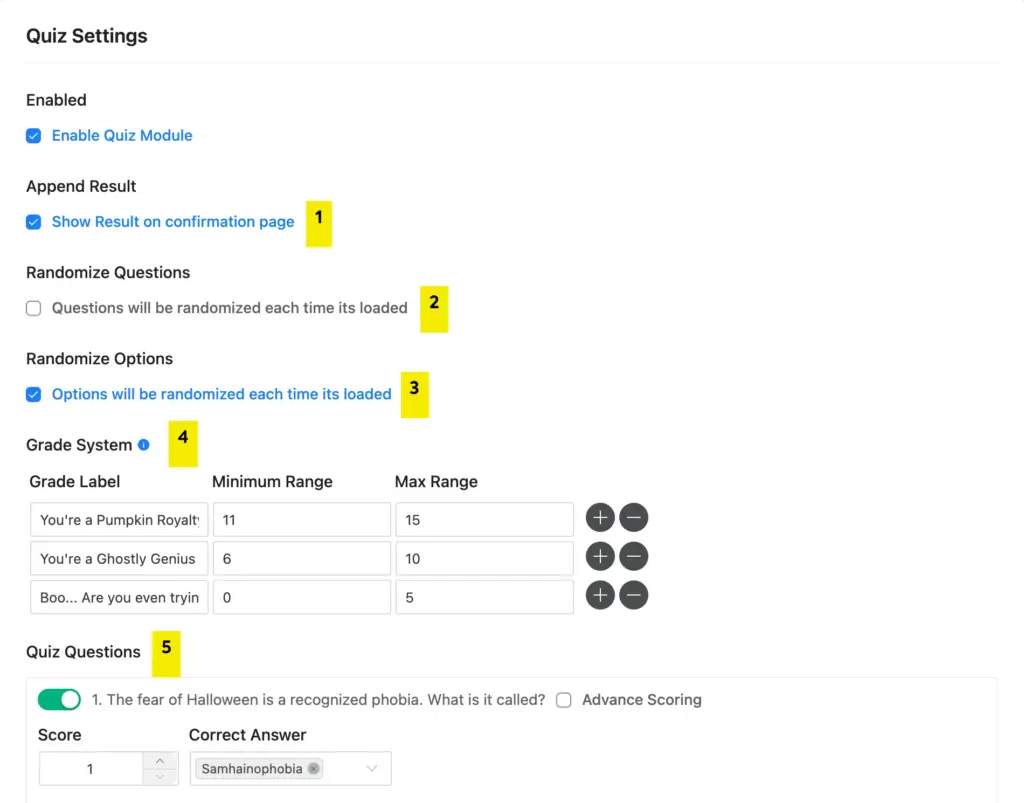
Task: Uncheck Options will be randomized
Action: pyautogui.click(x=33, y=394)
